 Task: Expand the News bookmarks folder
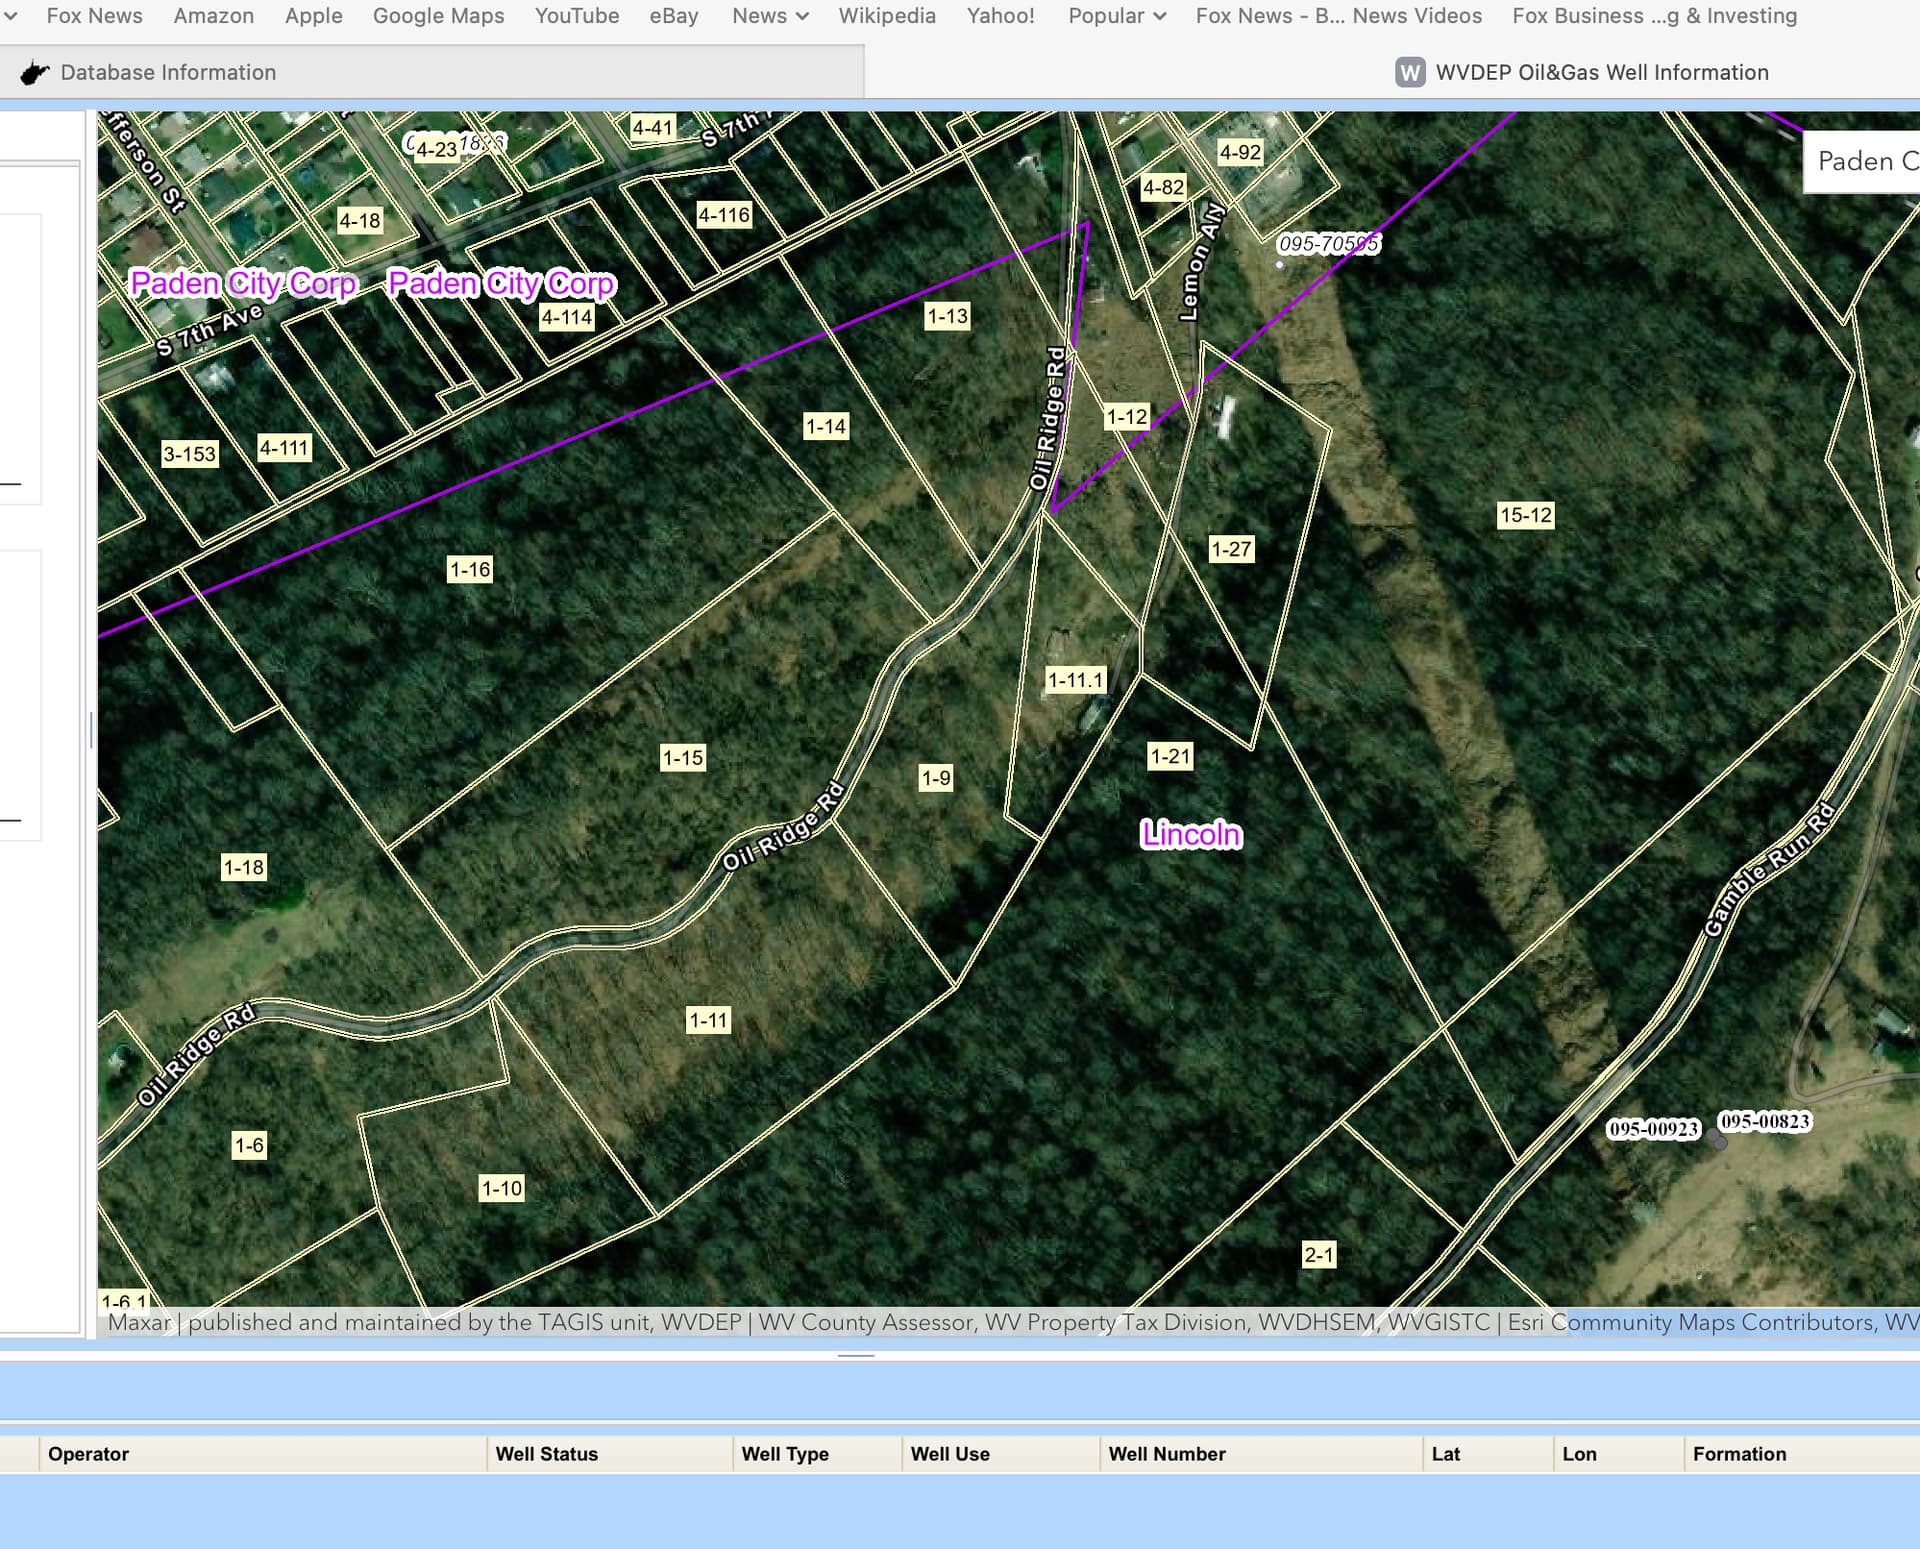click(769, 16)
